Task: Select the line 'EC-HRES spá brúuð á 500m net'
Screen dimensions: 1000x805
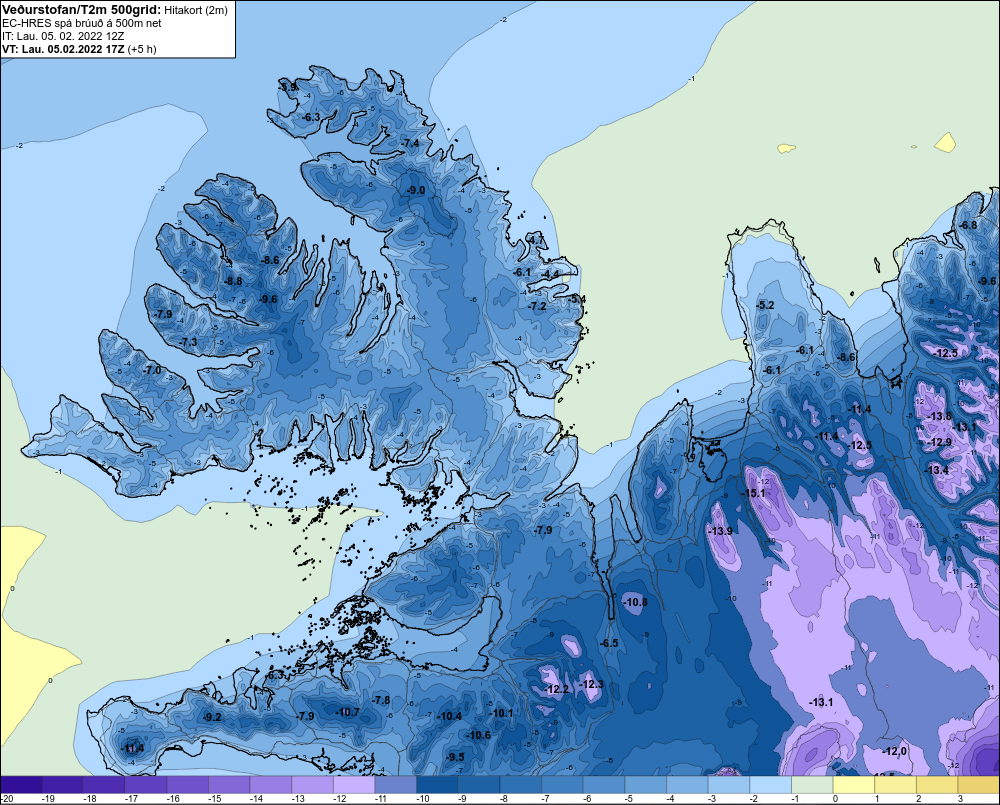Action: tap(82, 23)
